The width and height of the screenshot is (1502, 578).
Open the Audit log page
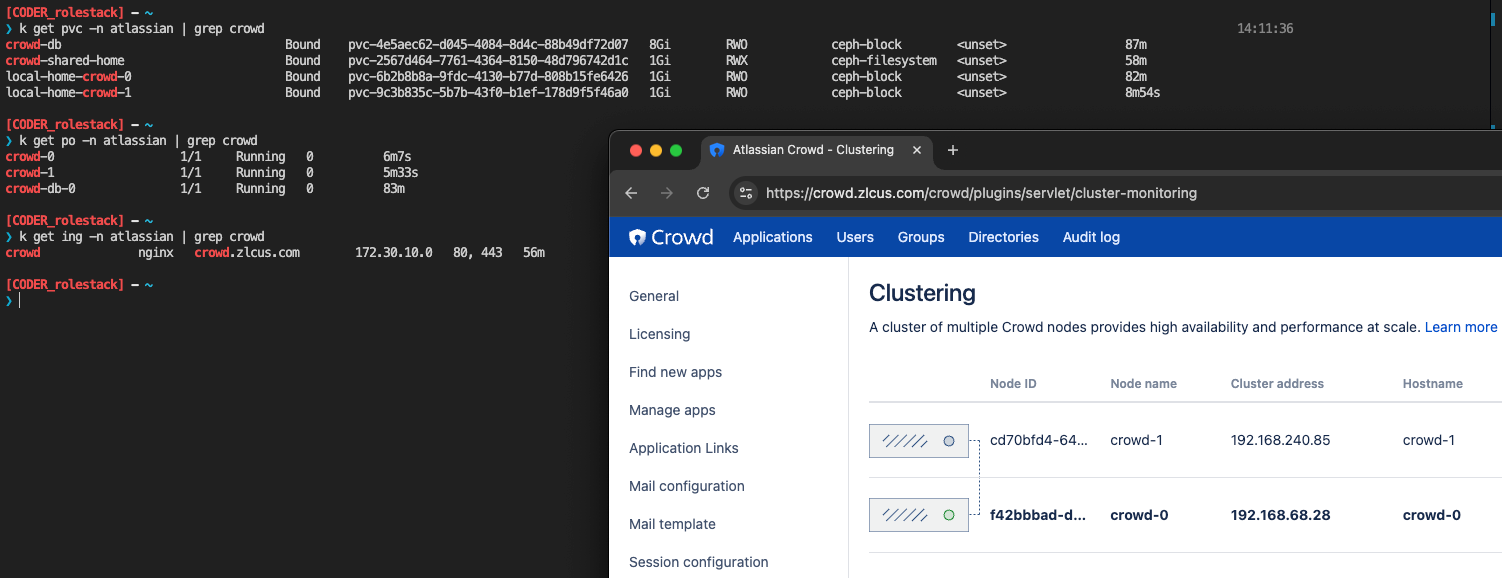(1091, 237)
